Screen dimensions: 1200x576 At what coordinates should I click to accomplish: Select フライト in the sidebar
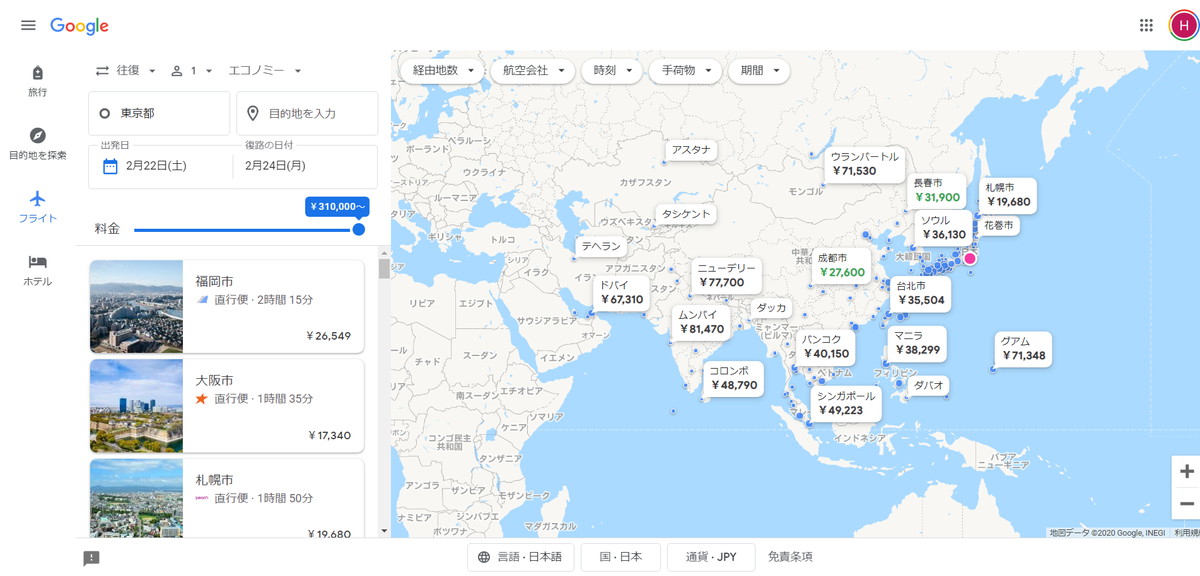pyautogui.click(x=38, y=207)
